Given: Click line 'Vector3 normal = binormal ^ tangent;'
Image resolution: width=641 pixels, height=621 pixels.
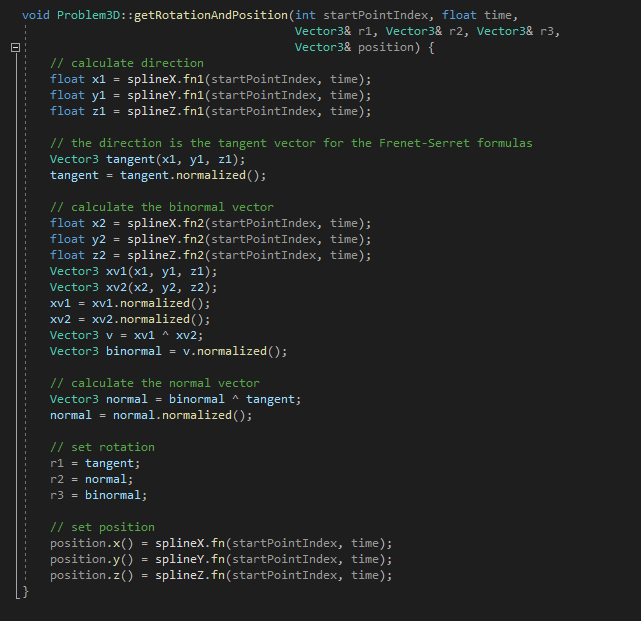Looking at the screenshot, I should coord(175,399).
